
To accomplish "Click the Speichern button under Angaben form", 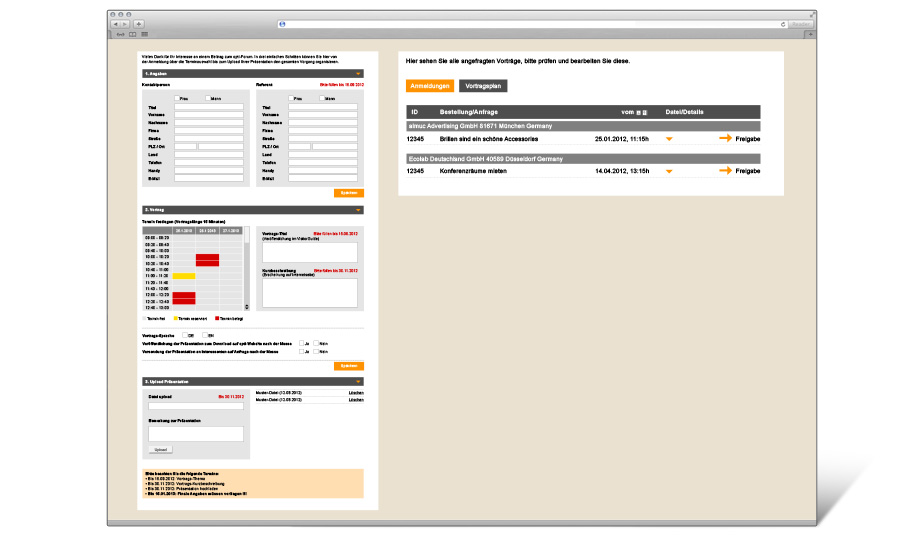I will click(349, 192).
